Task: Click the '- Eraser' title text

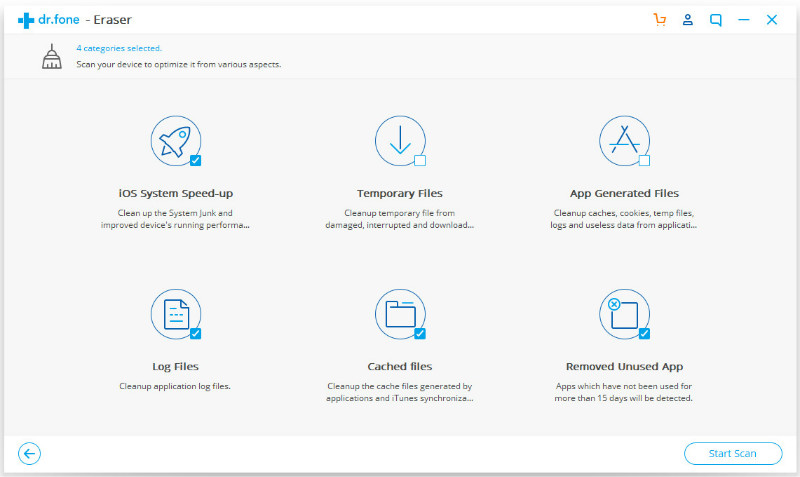Action: click(109, 20)
